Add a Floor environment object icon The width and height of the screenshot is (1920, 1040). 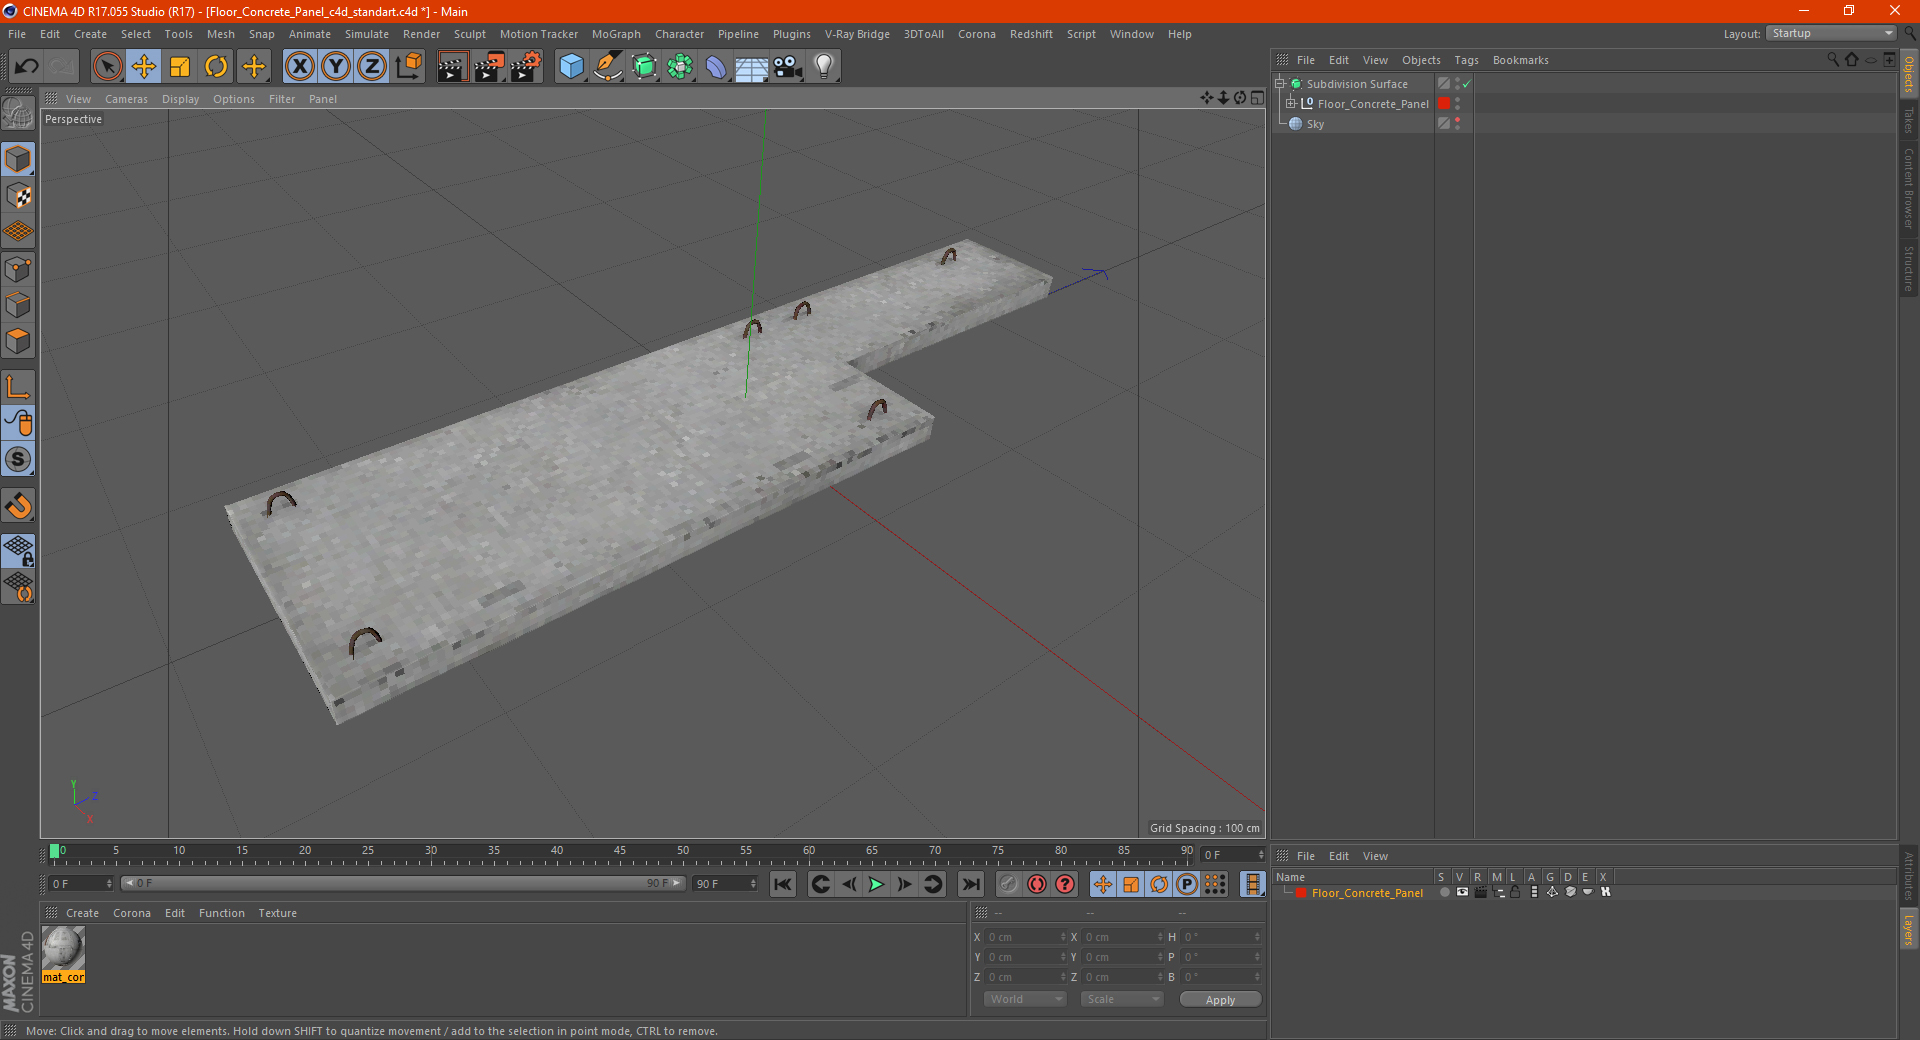tap(751, 67)
